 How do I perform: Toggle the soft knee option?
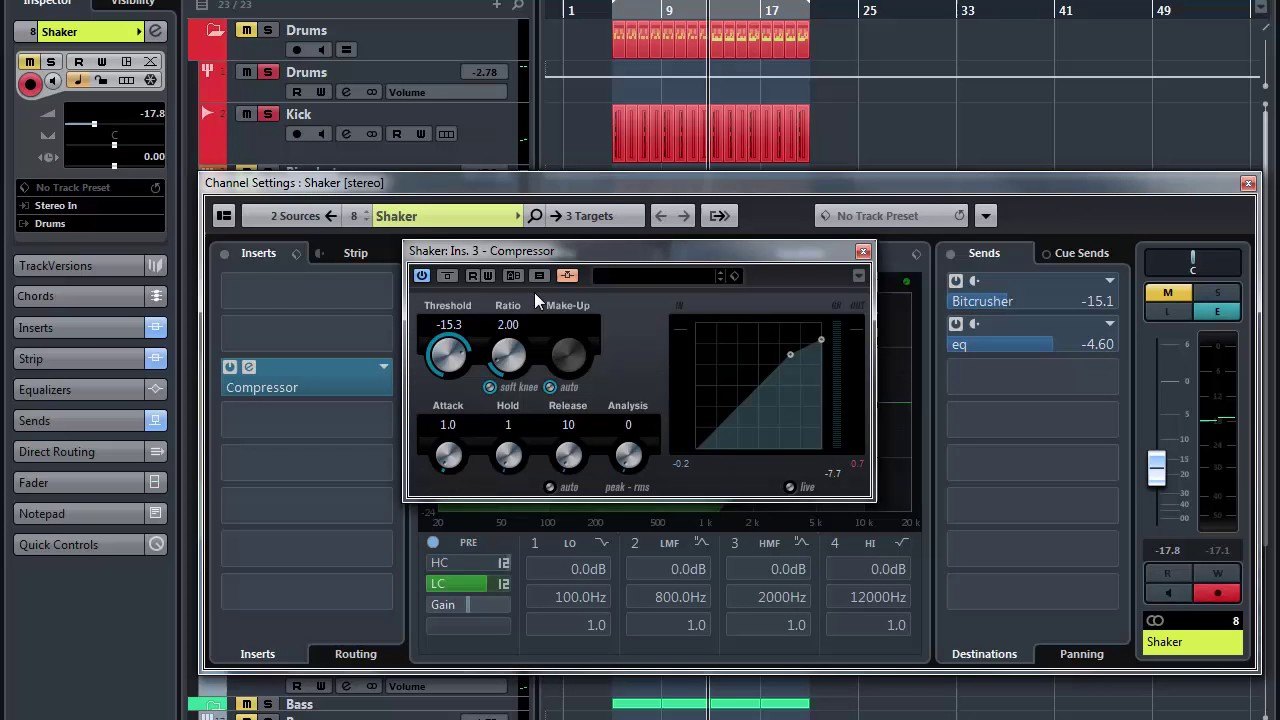(489, 387)
